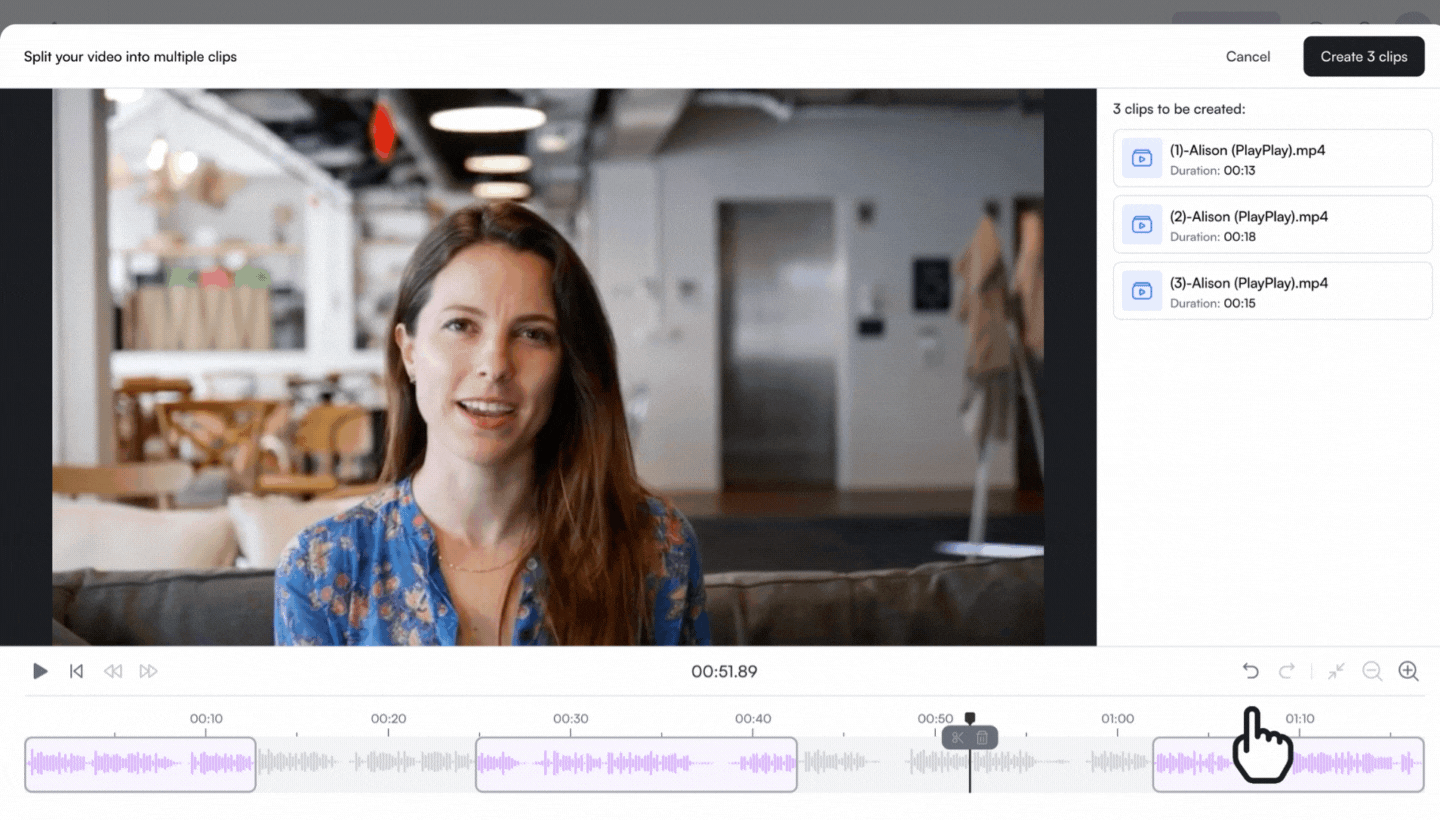Click the rewind icon in playback controls

[112, 671]
